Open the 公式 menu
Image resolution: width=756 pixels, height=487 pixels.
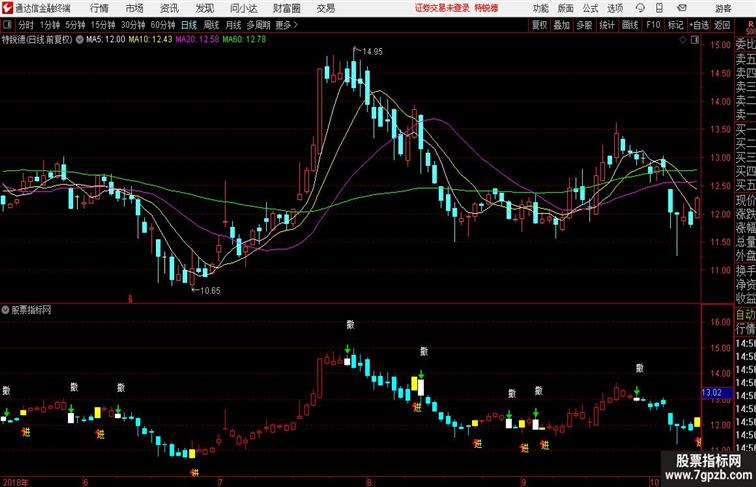[590, 8]
